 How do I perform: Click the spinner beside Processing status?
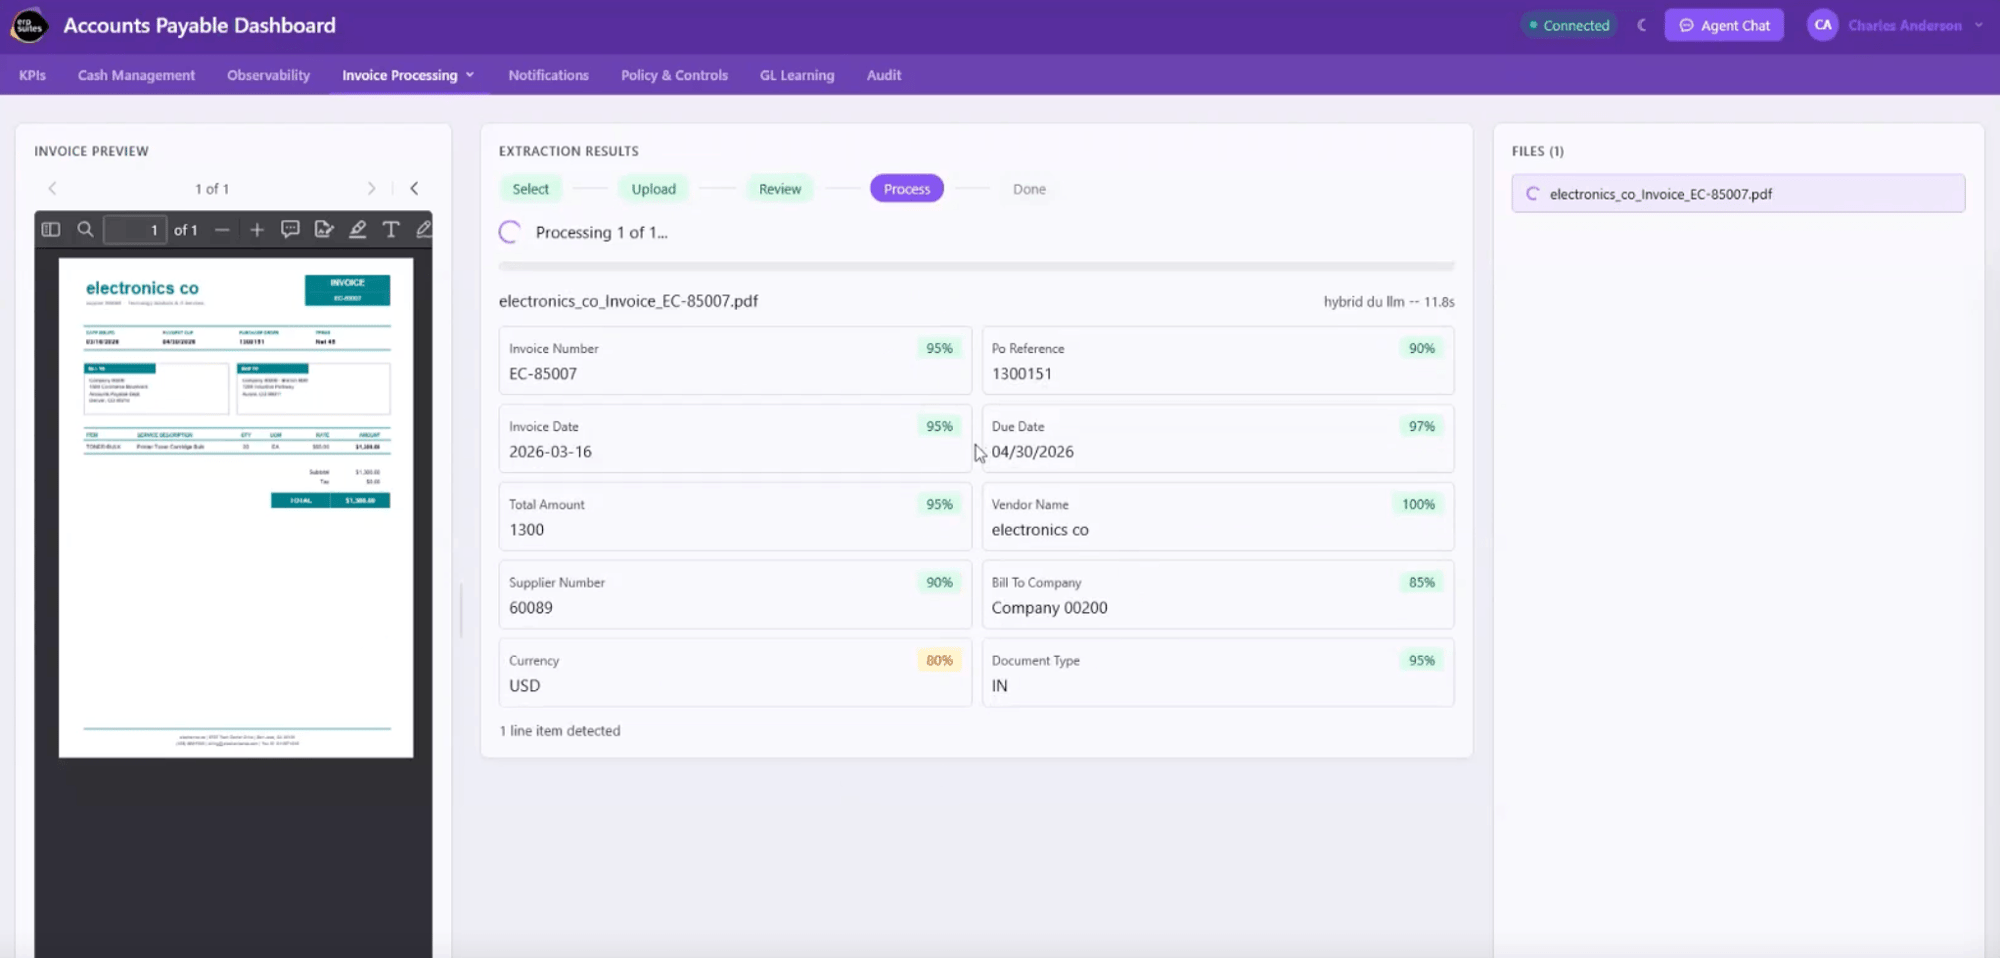(510, 232)
